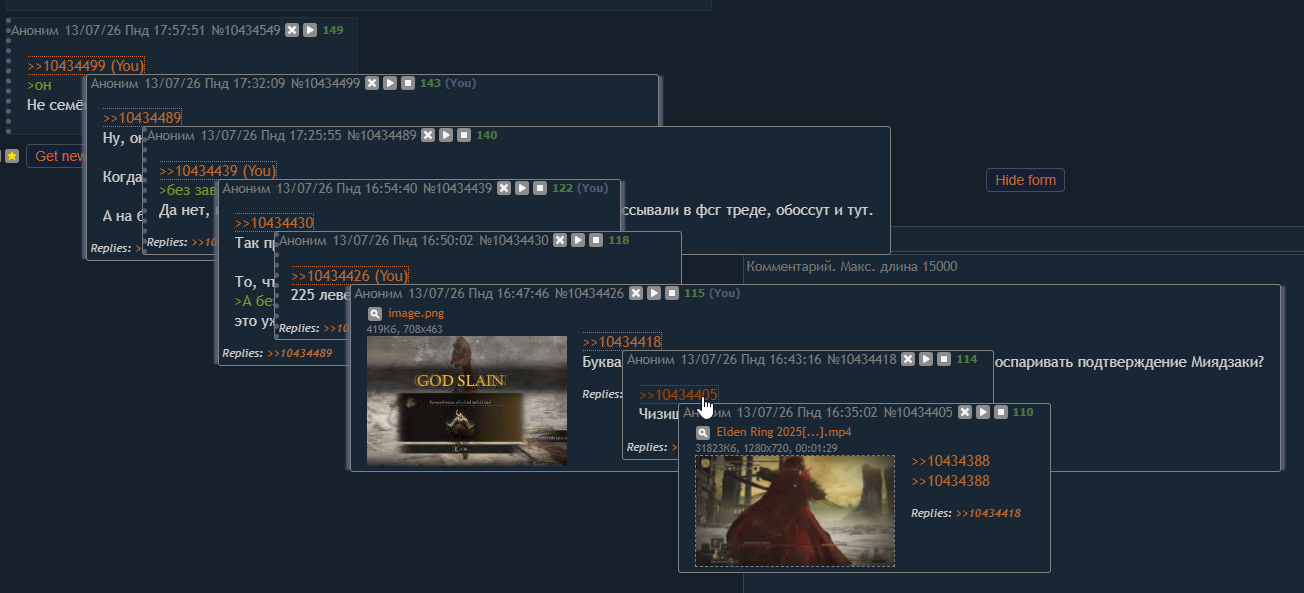Click the Get new posts button
This screenshot has height=593, width=1304.
click(58, 156)
